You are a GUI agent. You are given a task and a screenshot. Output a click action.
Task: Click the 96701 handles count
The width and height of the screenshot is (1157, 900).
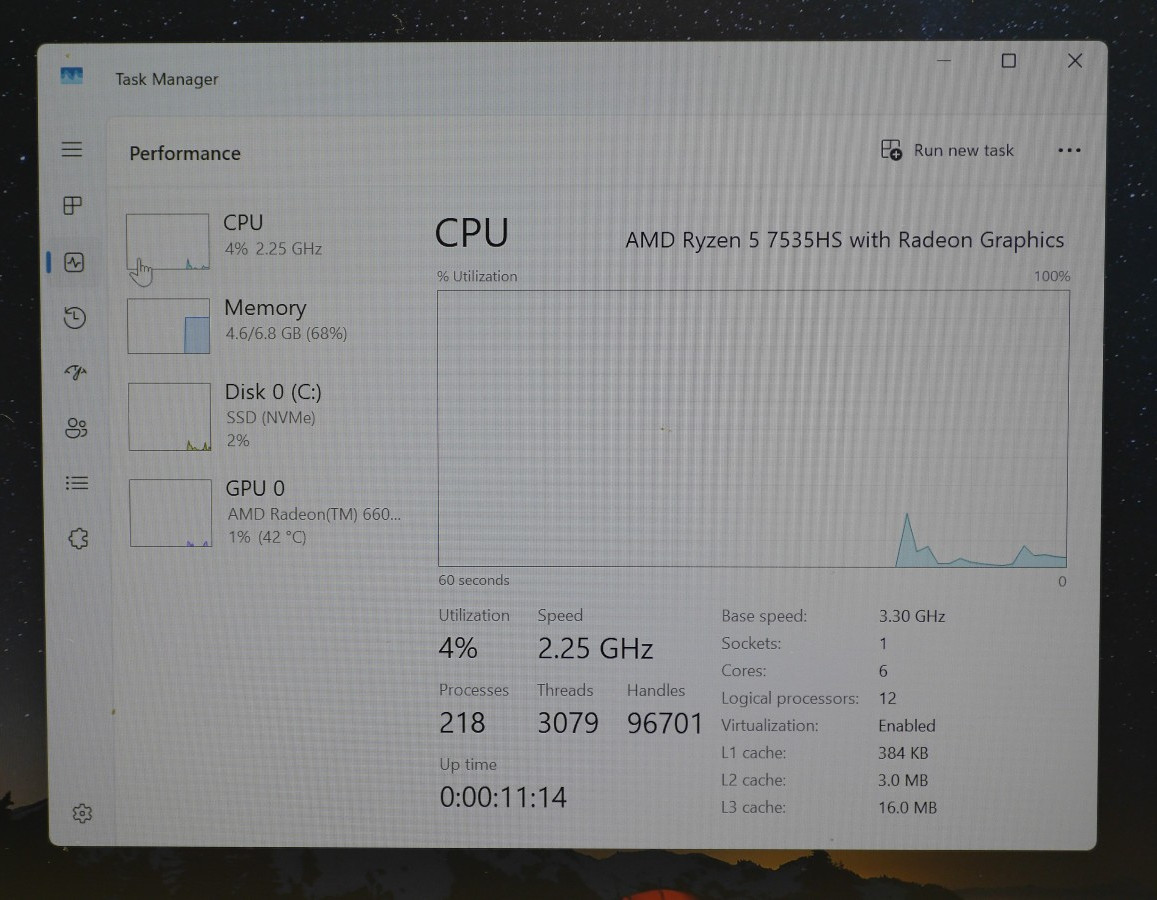tap(665, 723)
